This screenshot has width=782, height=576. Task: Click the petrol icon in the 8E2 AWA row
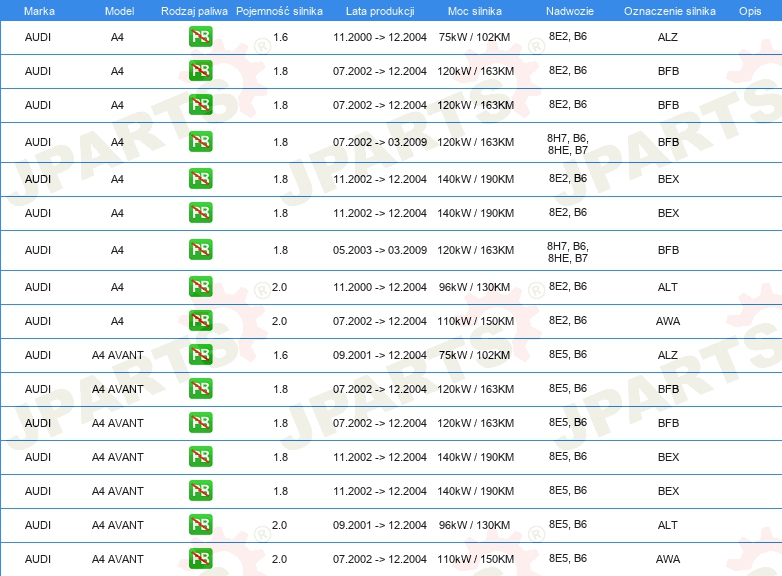coord(200,320)
